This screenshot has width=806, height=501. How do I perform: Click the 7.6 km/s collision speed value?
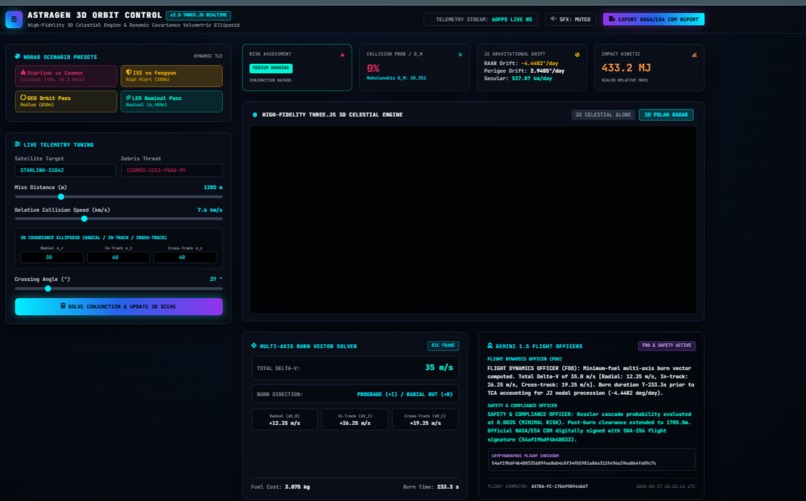pyautogui.click(x=210, y=210)
